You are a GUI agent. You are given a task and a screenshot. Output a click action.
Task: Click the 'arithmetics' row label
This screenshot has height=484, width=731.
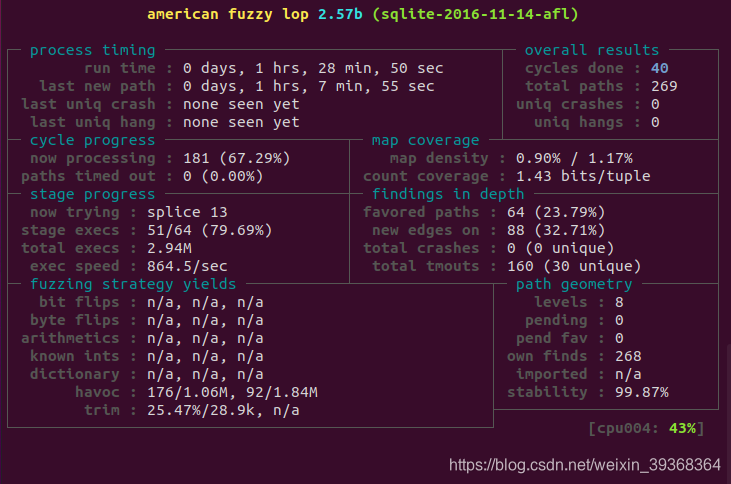[70, 339]
